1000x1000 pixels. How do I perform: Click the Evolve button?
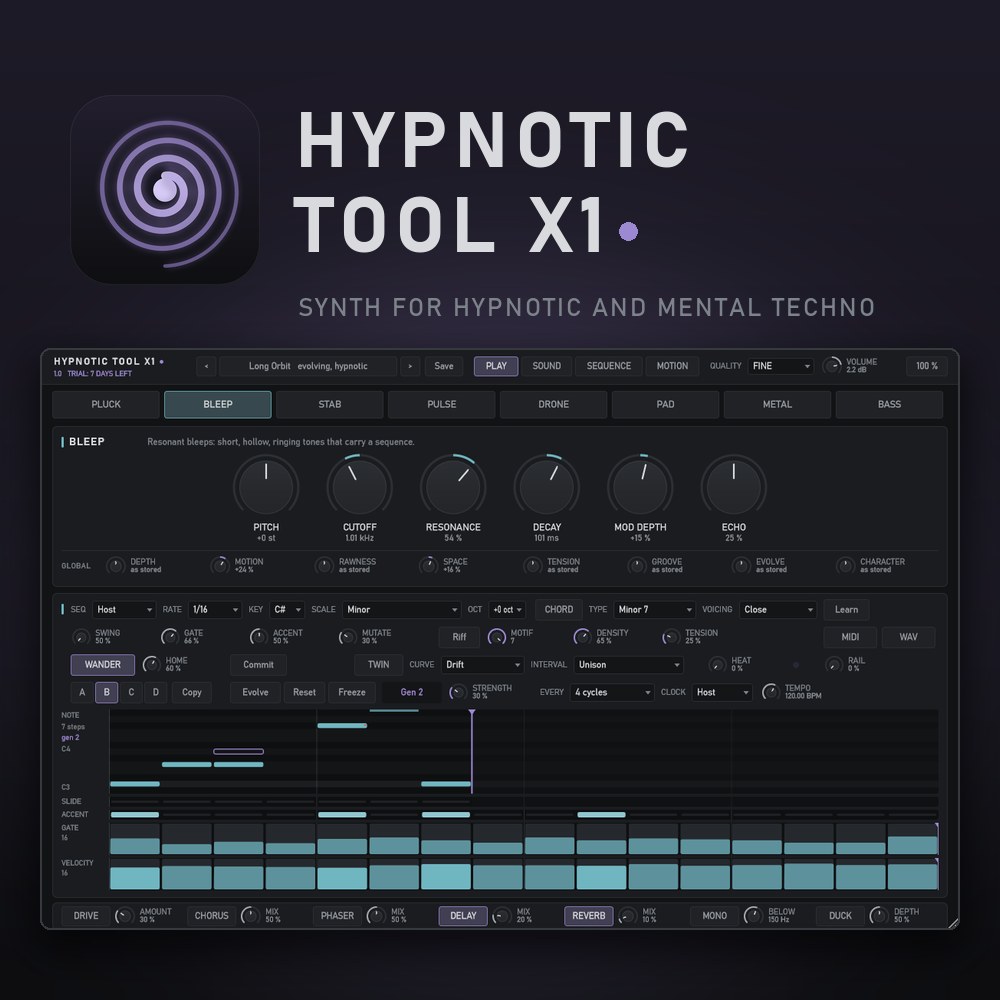[x=255, y=692]
